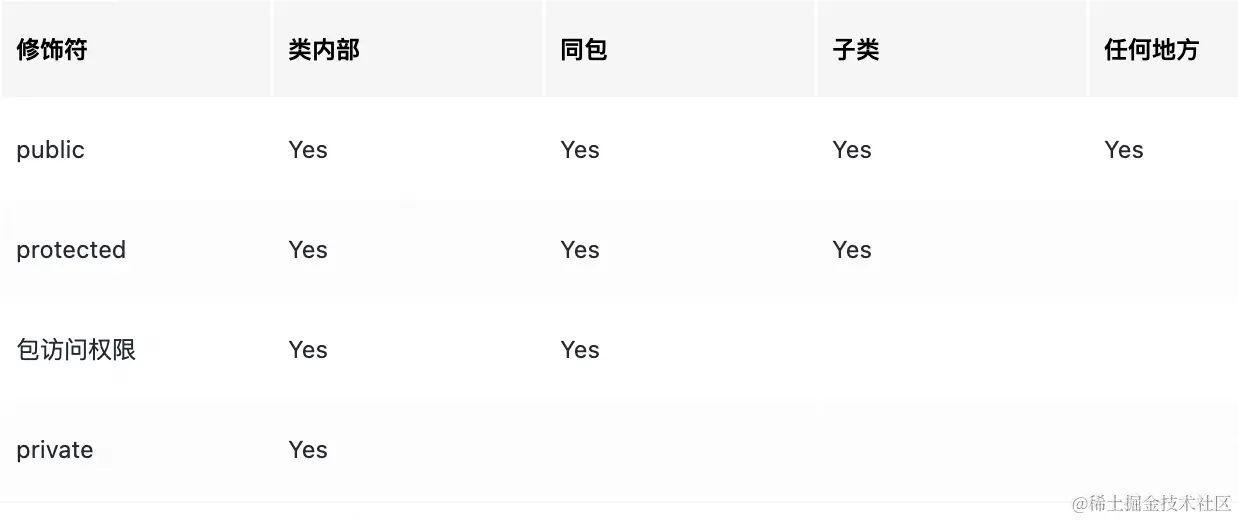The image size is (1238, 520).
Task: Click Yes in the private row
Action: pyautogui.click(x=308, y=450)
